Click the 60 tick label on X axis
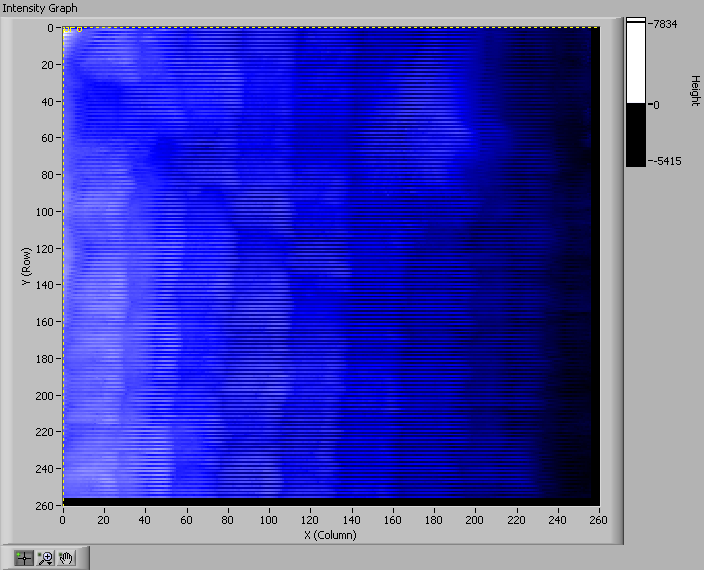 [186, 520]
